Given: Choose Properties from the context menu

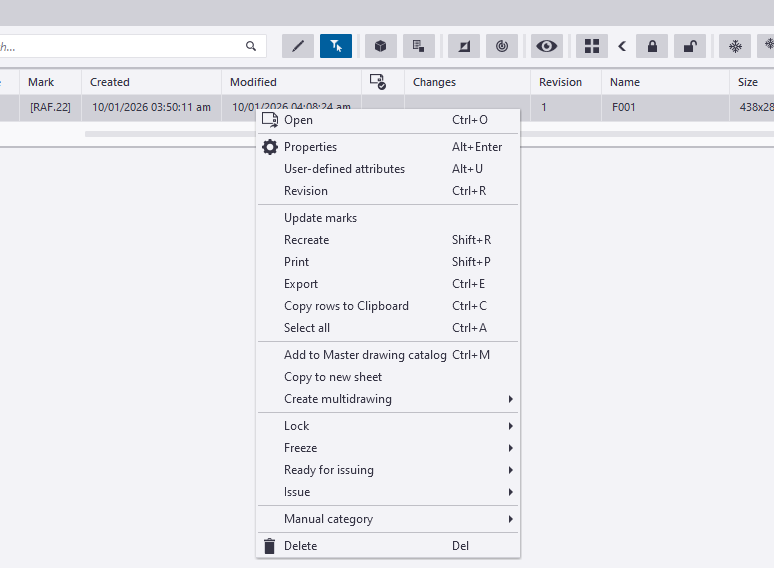Looking at the screenshot, I should pos(388,147).
